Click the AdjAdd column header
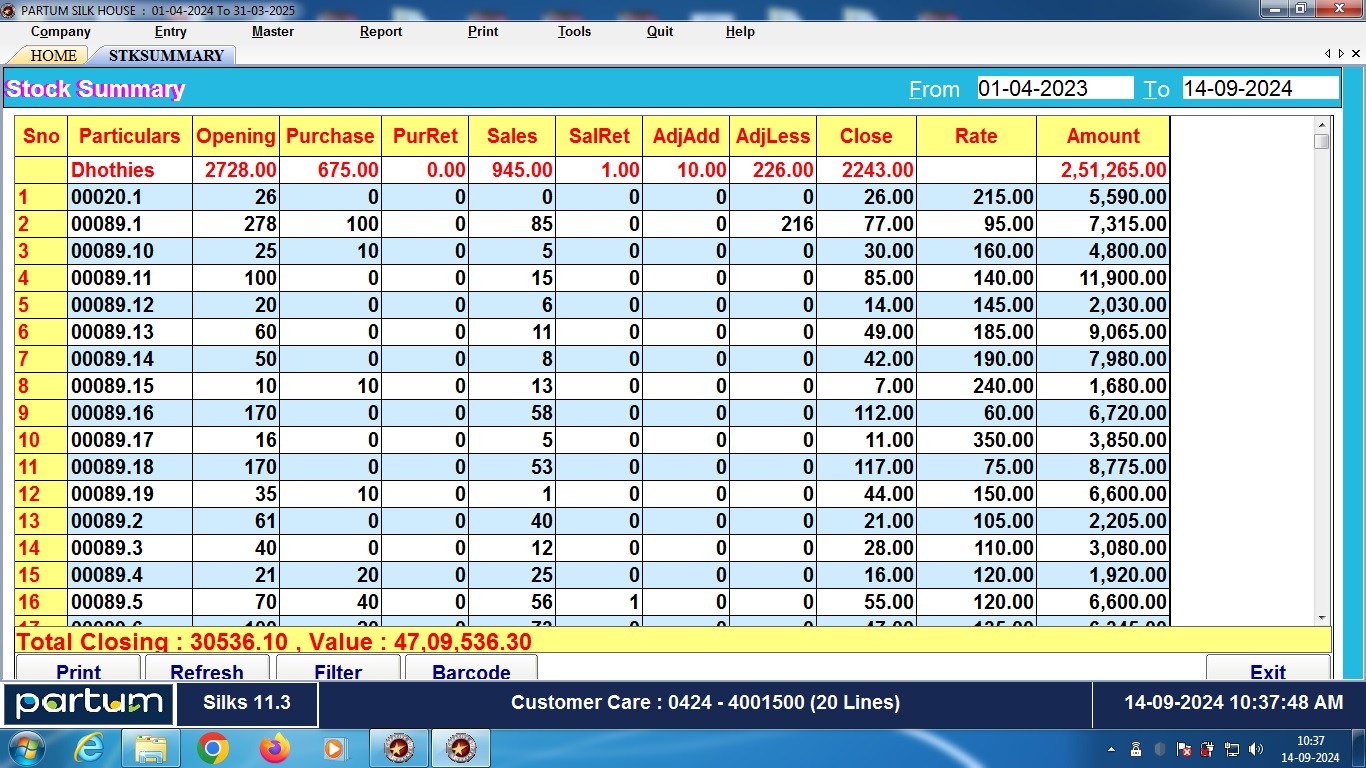1366x768 pixels. coord(686,136)
